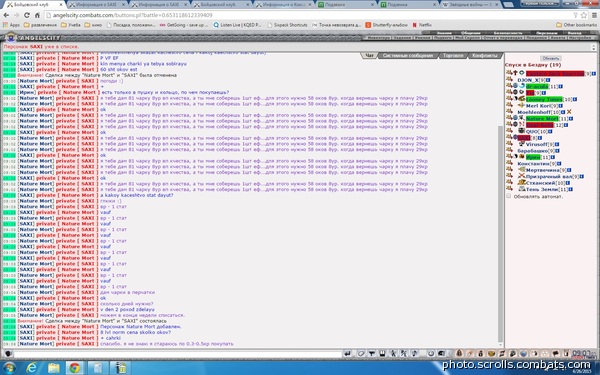Image resolution: width=600 pixels, height=375 pixels.
Task: Click player name Moehlenhoff in list
Action: [533, 112]
